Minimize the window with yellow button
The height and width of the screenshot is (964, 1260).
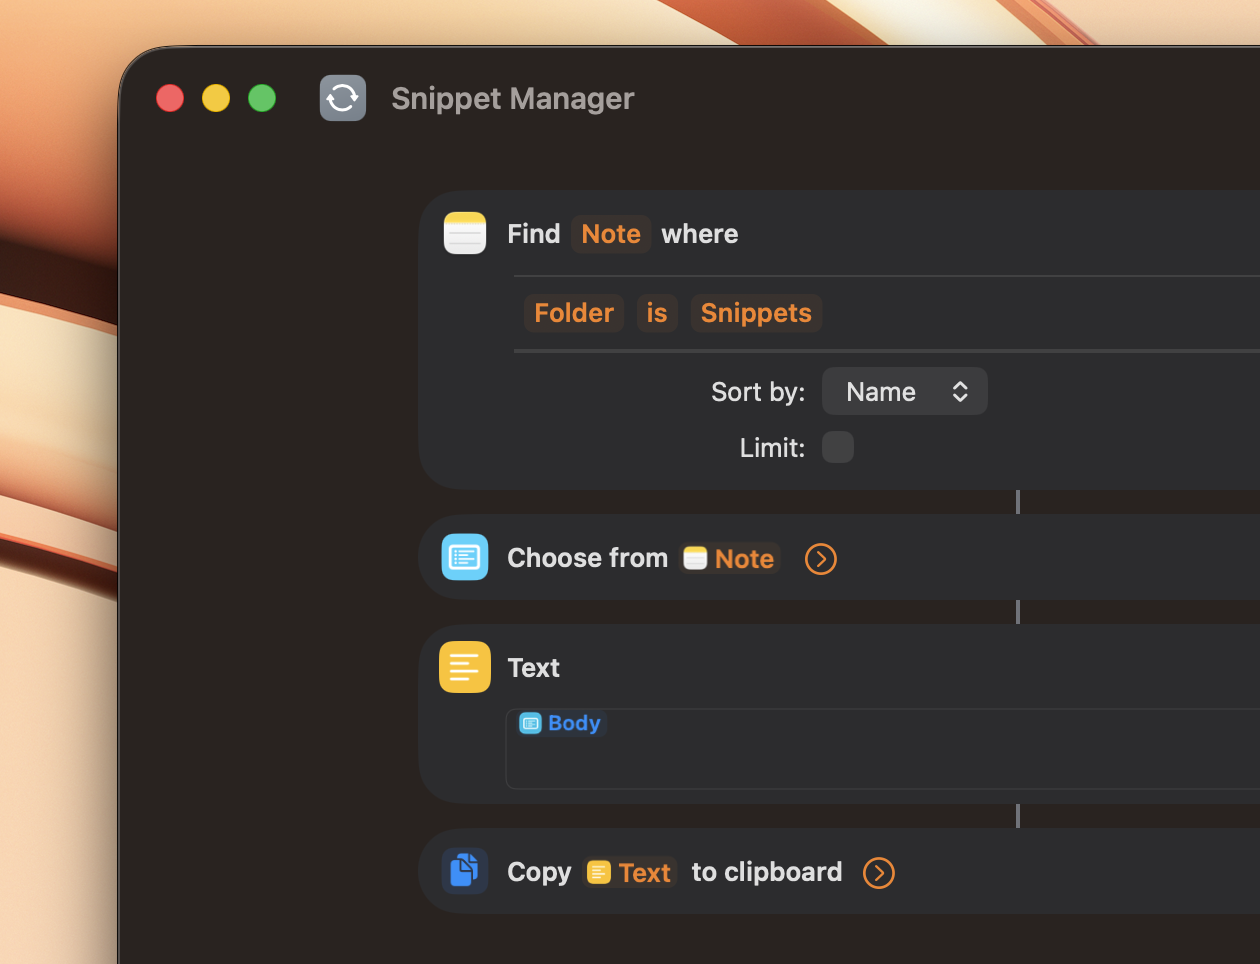[216, 98]
